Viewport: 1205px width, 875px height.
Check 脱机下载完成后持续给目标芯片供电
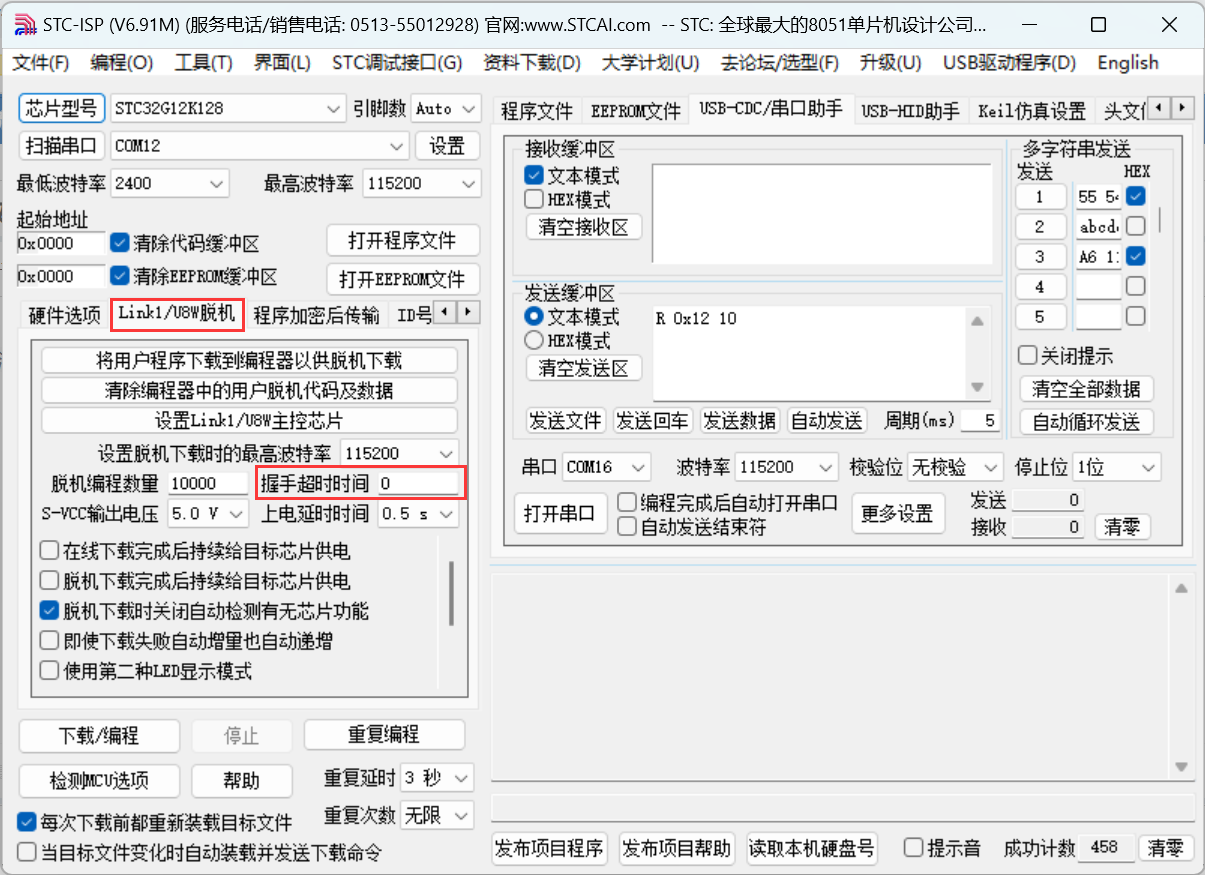click(49, 580)
